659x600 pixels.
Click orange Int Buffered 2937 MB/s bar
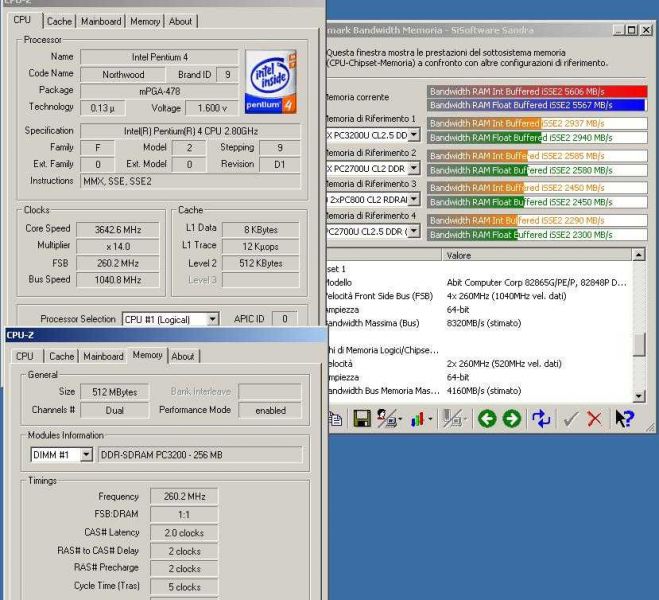point(537,124)
